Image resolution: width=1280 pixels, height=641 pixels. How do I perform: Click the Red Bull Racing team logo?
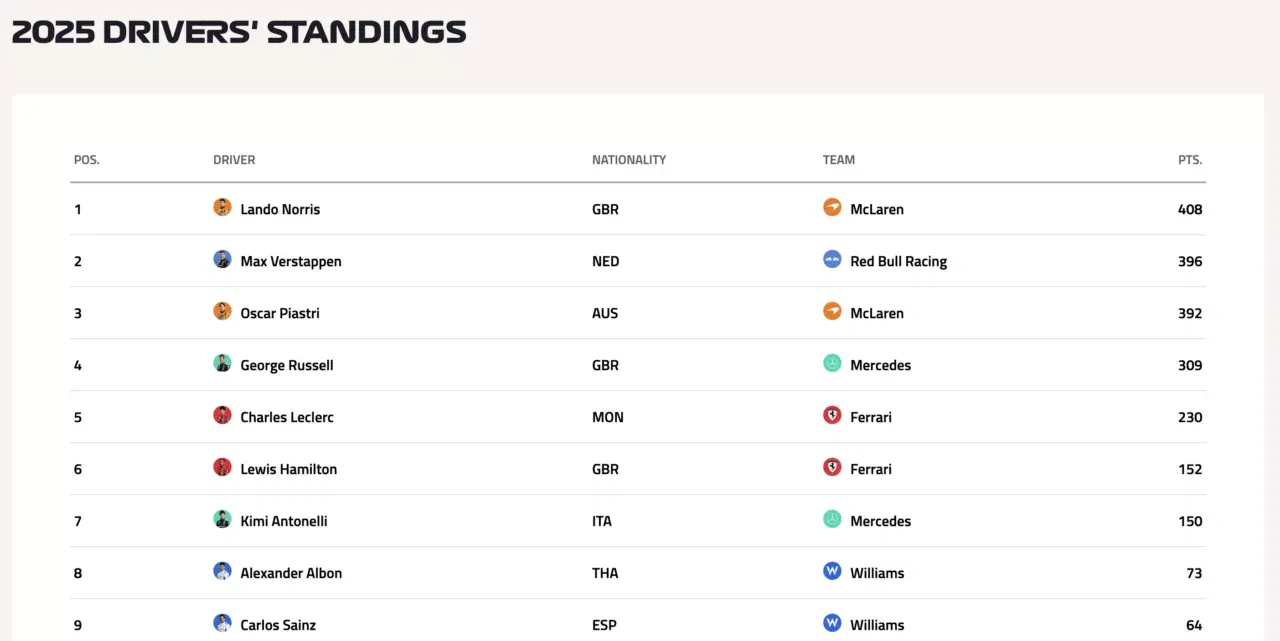pos(832,260)
